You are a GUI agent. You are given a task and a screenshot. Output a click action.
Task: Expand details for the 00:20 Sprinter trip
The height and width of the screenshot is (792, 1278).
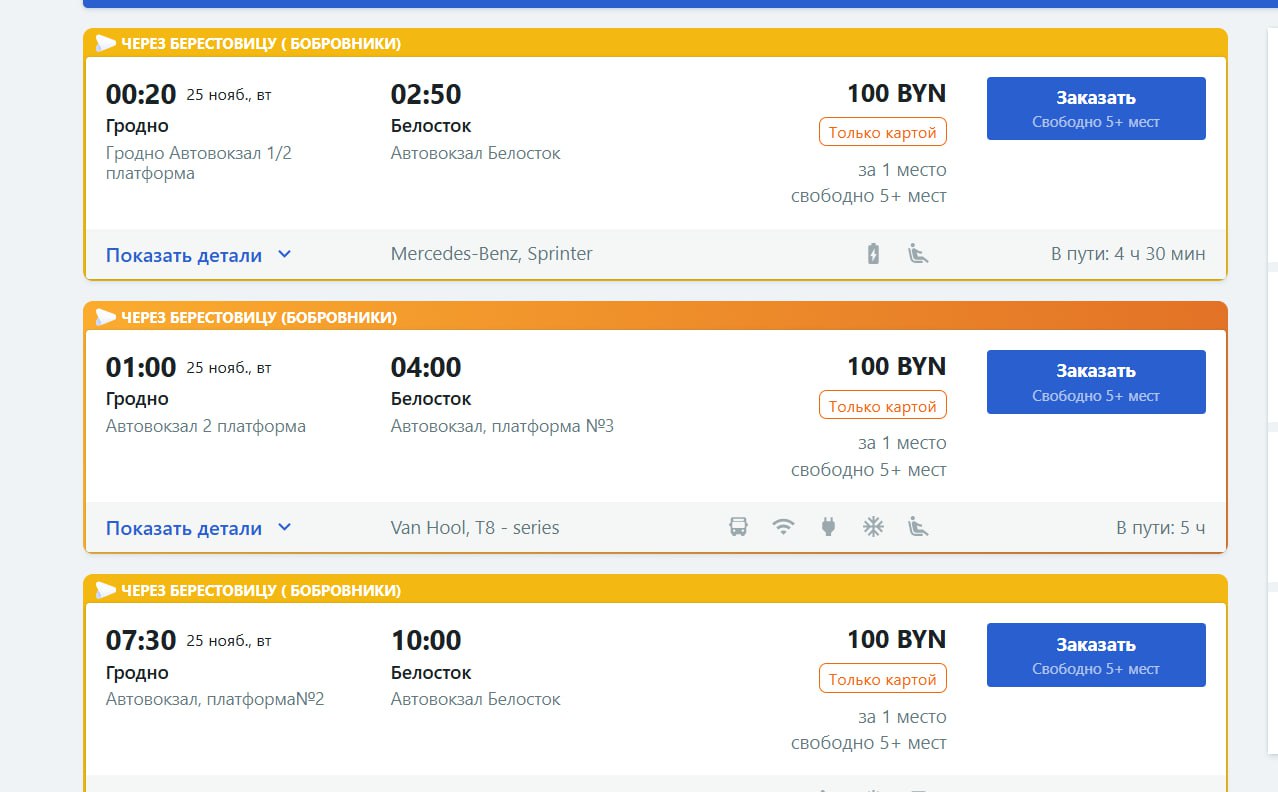pyautogui.click(x=198, y=255)
